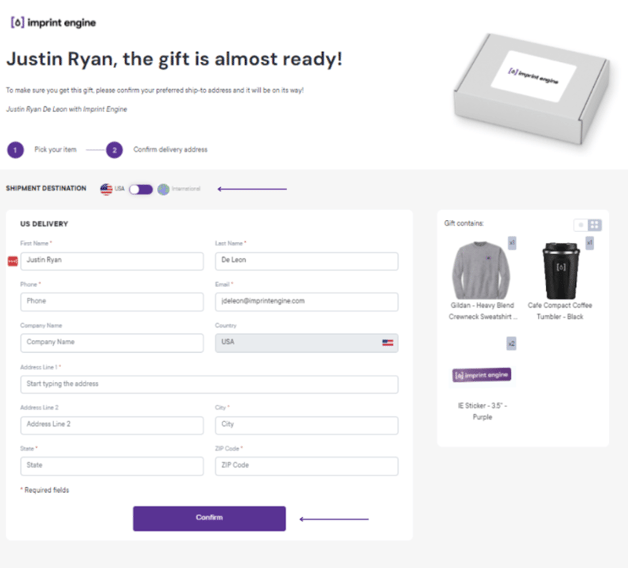The height and width of the screenshot is (568, 628).
Task: Switch gift items to grid view
Action: point(595,225)
